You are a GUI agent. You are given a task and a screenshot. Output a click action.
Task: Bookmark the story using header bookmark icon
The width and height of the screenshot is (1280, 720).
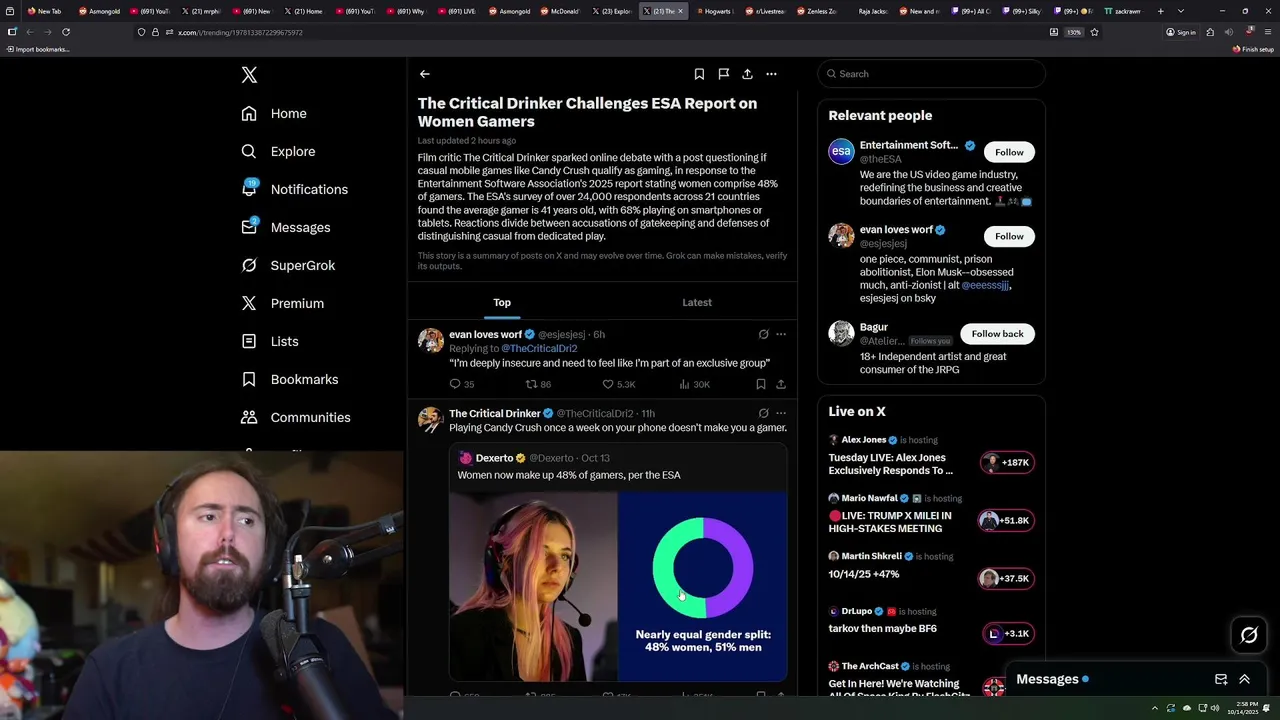[x=699, y=74]
